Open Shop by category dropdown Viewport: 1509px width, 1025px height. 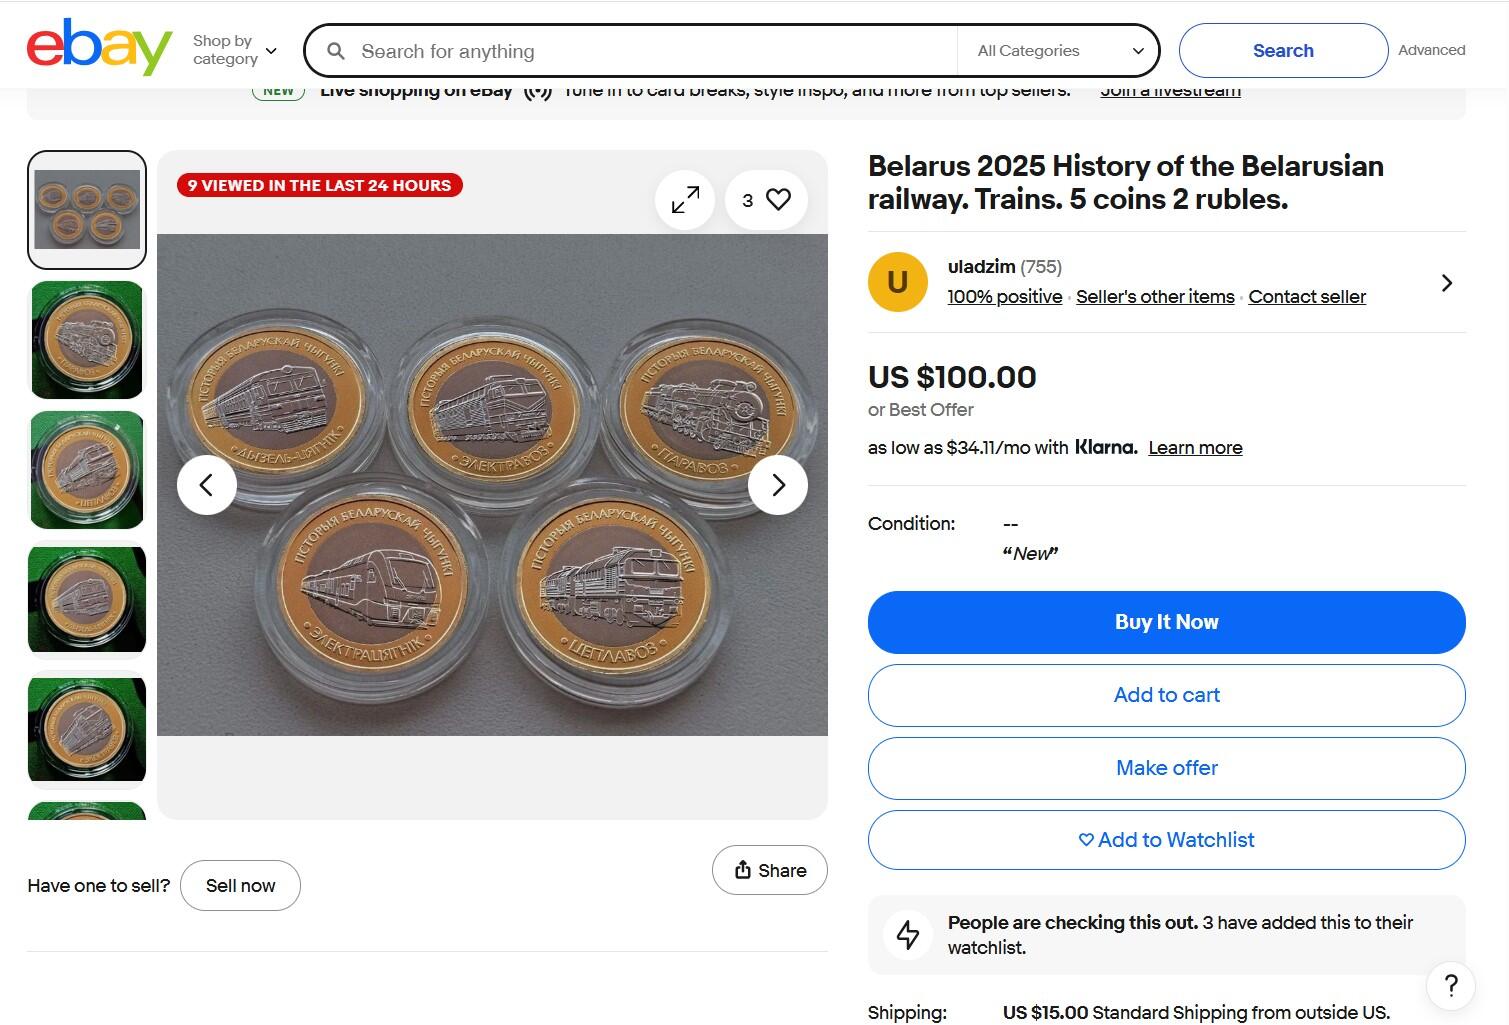(235, 50)
